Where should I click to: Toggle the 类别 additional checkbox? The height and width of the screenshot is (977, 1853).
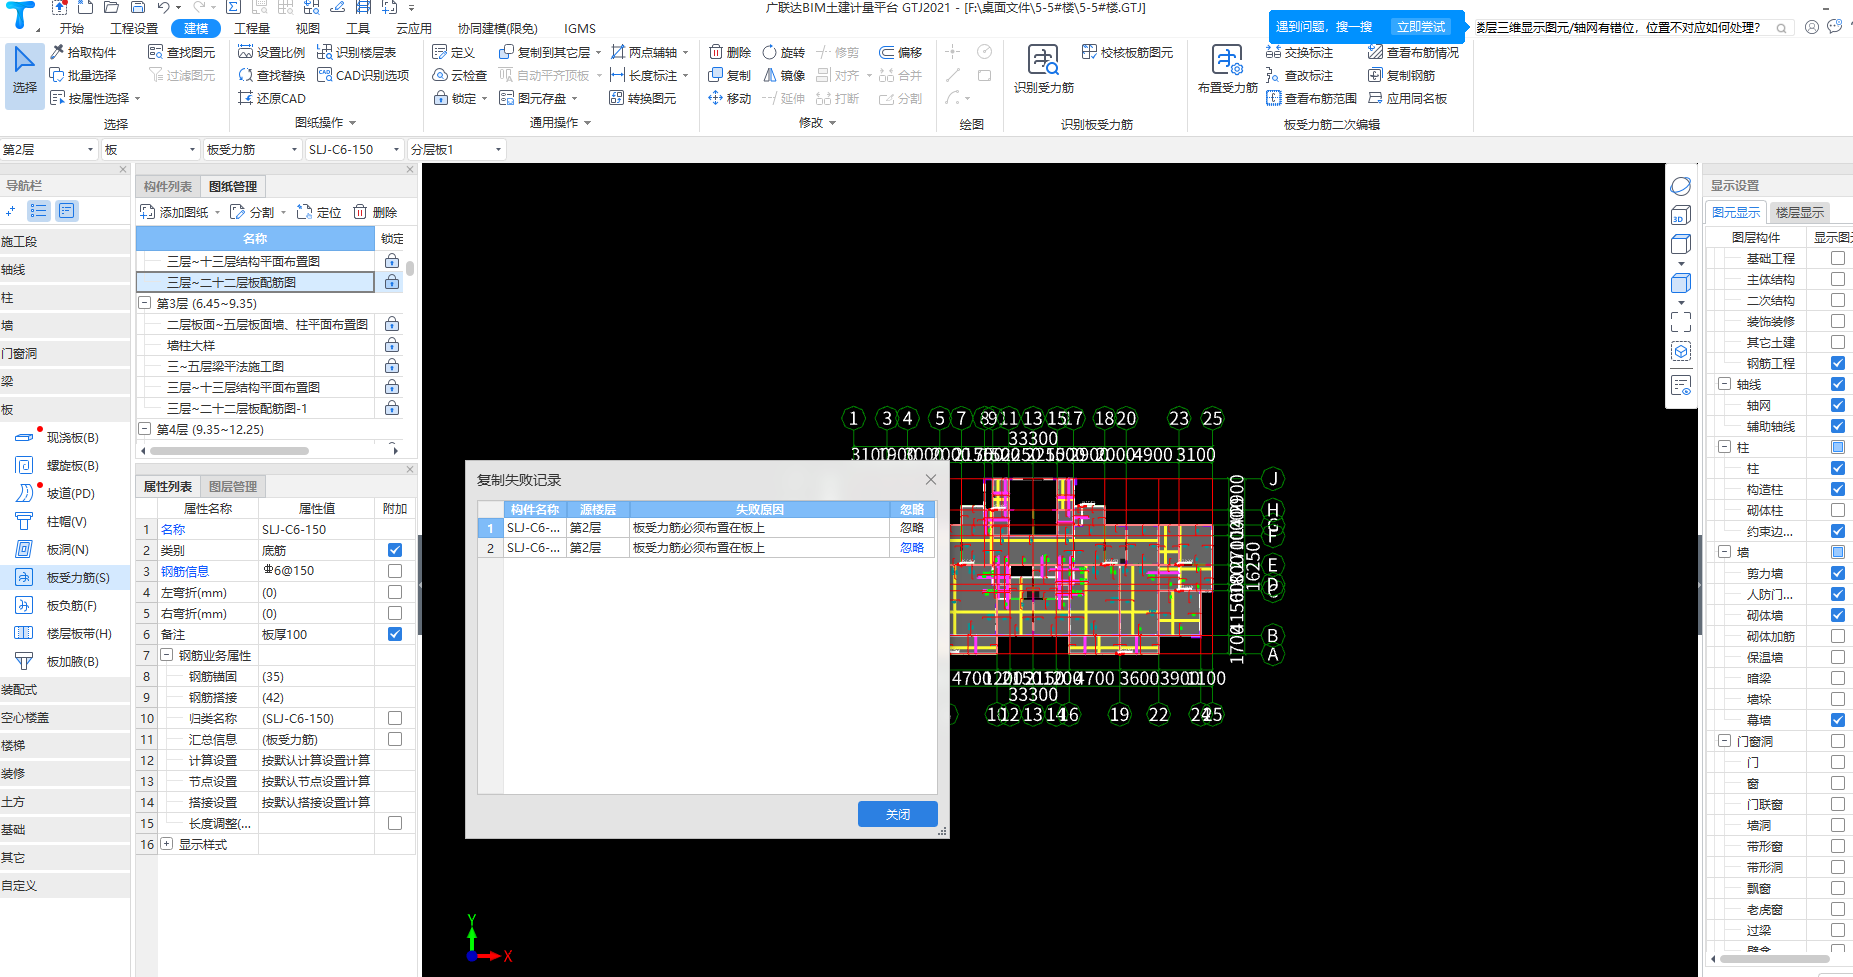tap(395, 550)
